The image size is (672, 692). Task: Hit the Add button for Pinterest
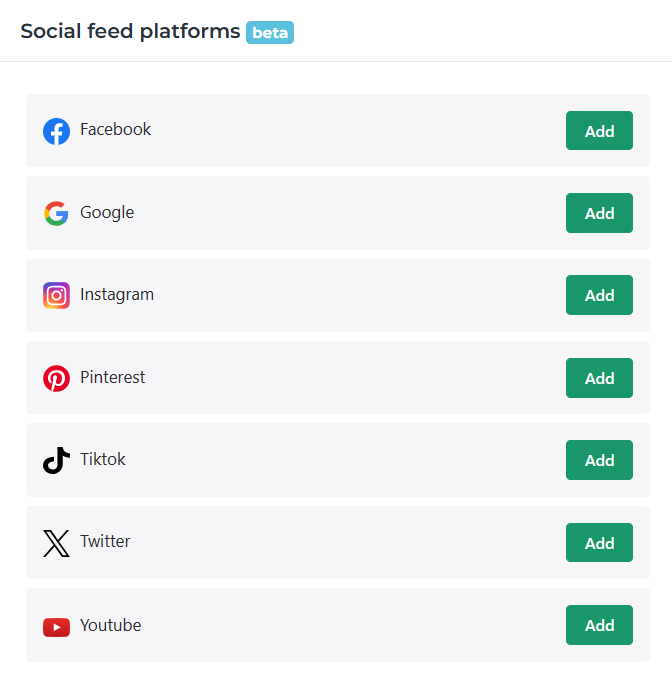(x=599, y=378)
